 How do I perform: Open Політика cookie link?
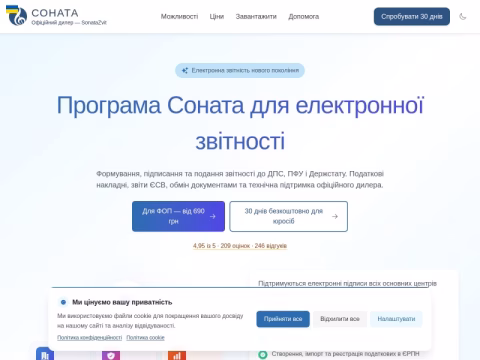145,337
